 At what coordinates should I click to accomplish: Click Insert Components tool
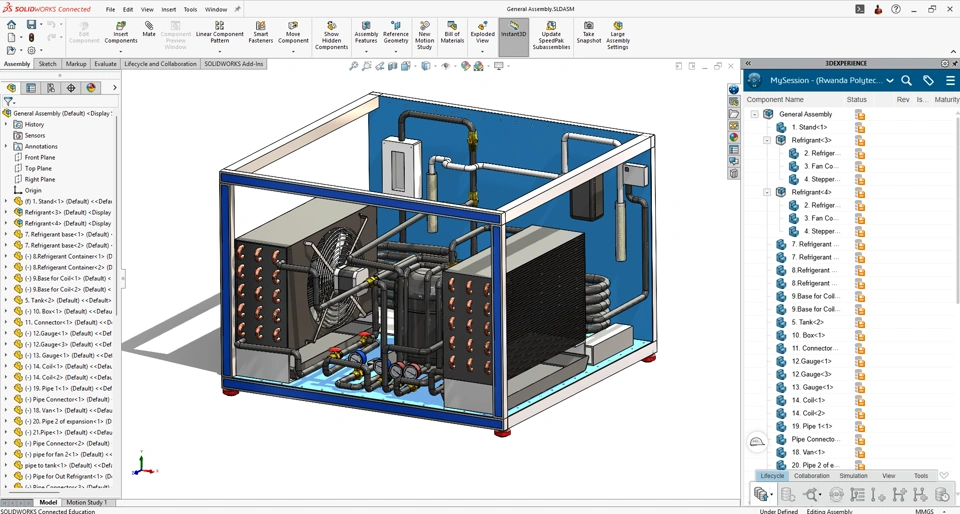(121, 32)
